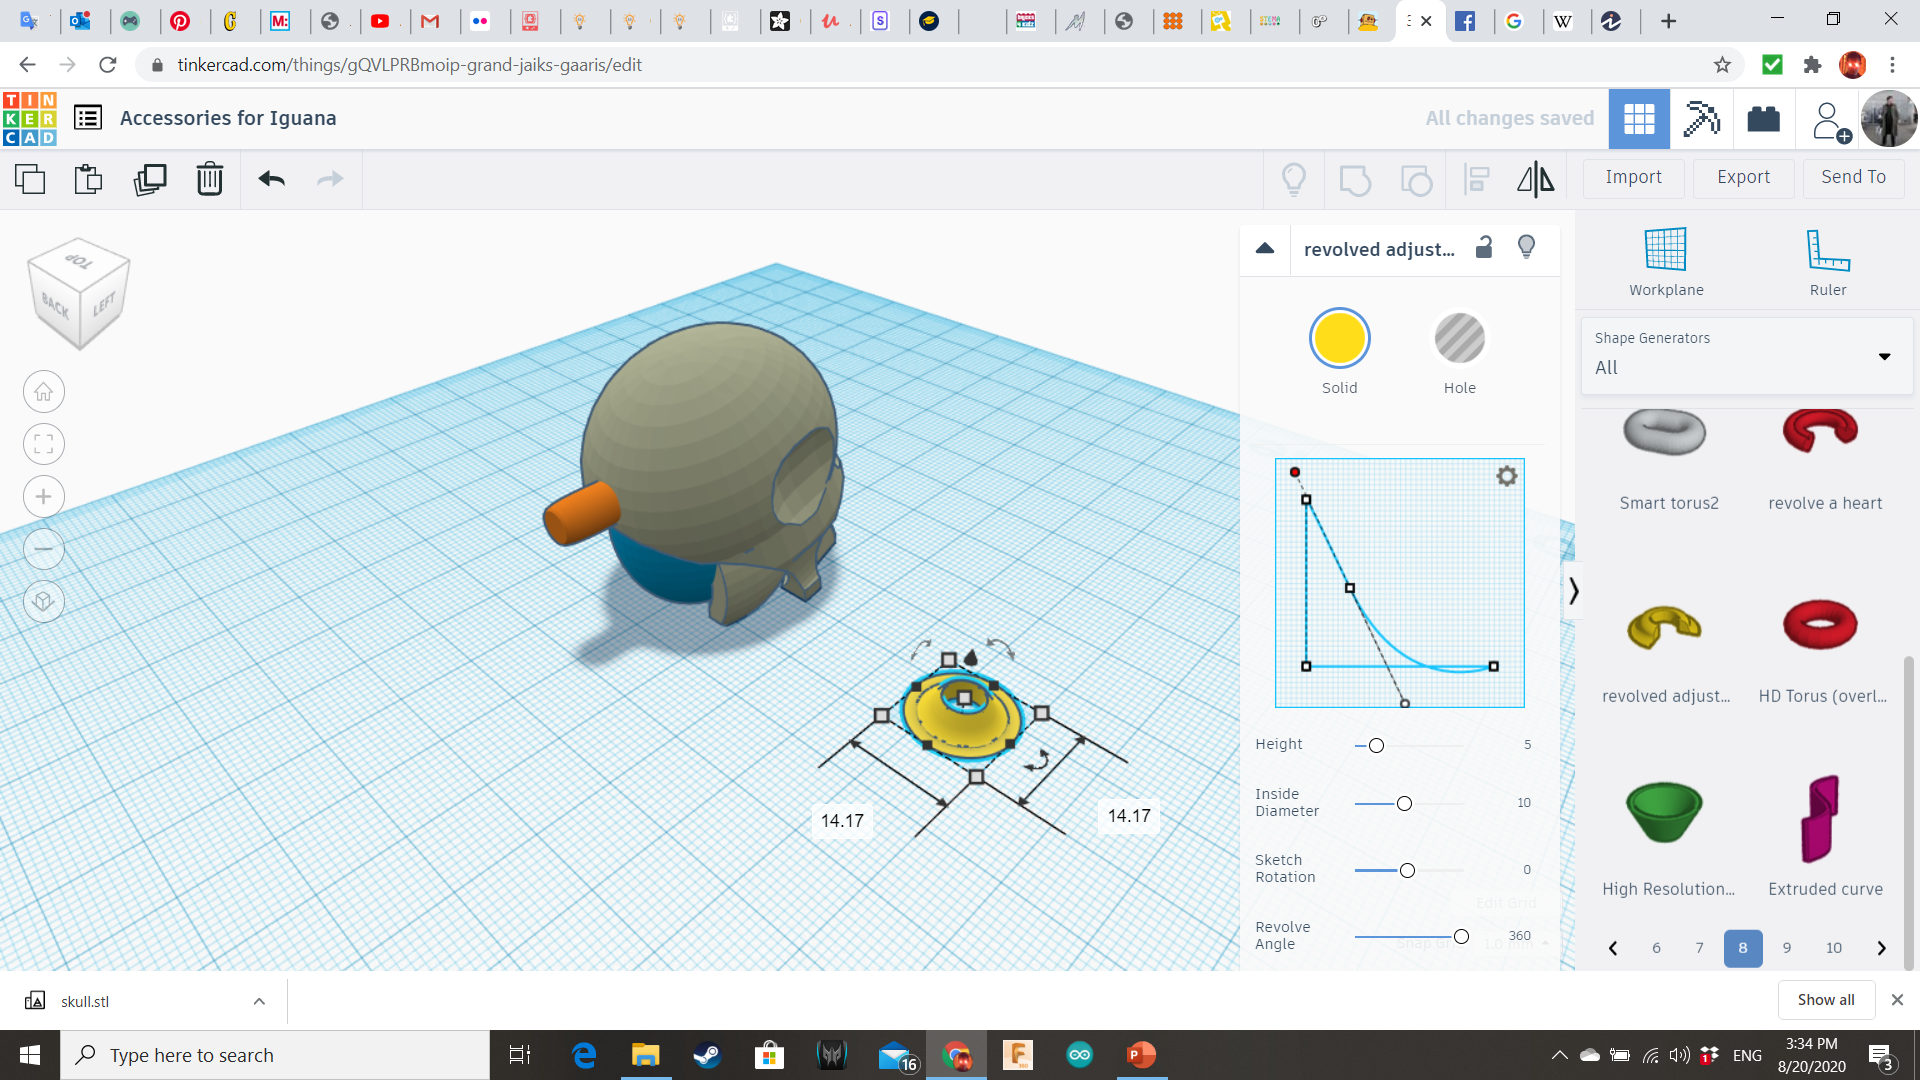Collapse the right shapes side panel
The width and height of the screenshot is (1920, 1080).
[1573, 591]
